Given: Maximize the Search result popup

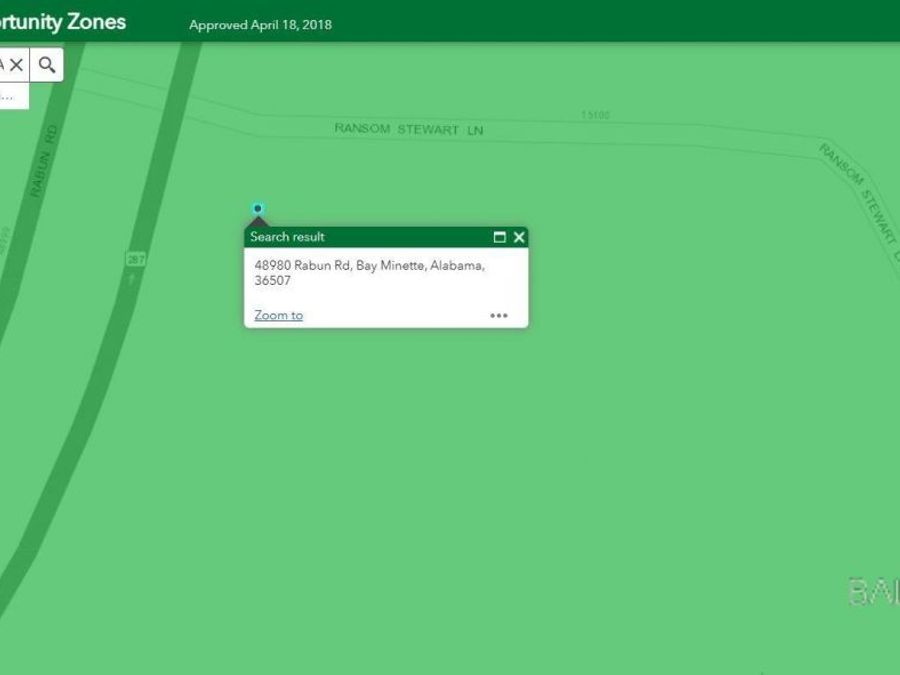Looking at the screenshot, I should [x=500, y=237].
